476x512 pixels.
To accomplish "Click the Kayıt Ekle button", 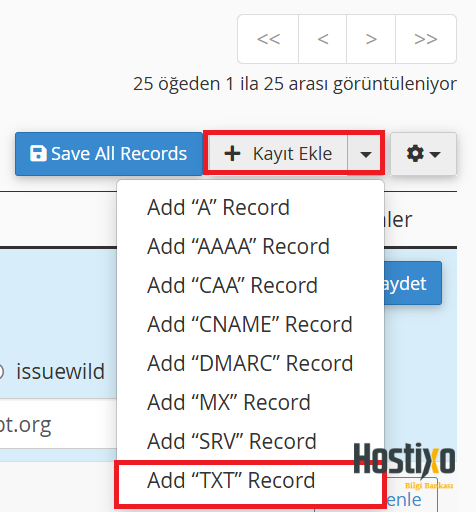I will (278, 154).
